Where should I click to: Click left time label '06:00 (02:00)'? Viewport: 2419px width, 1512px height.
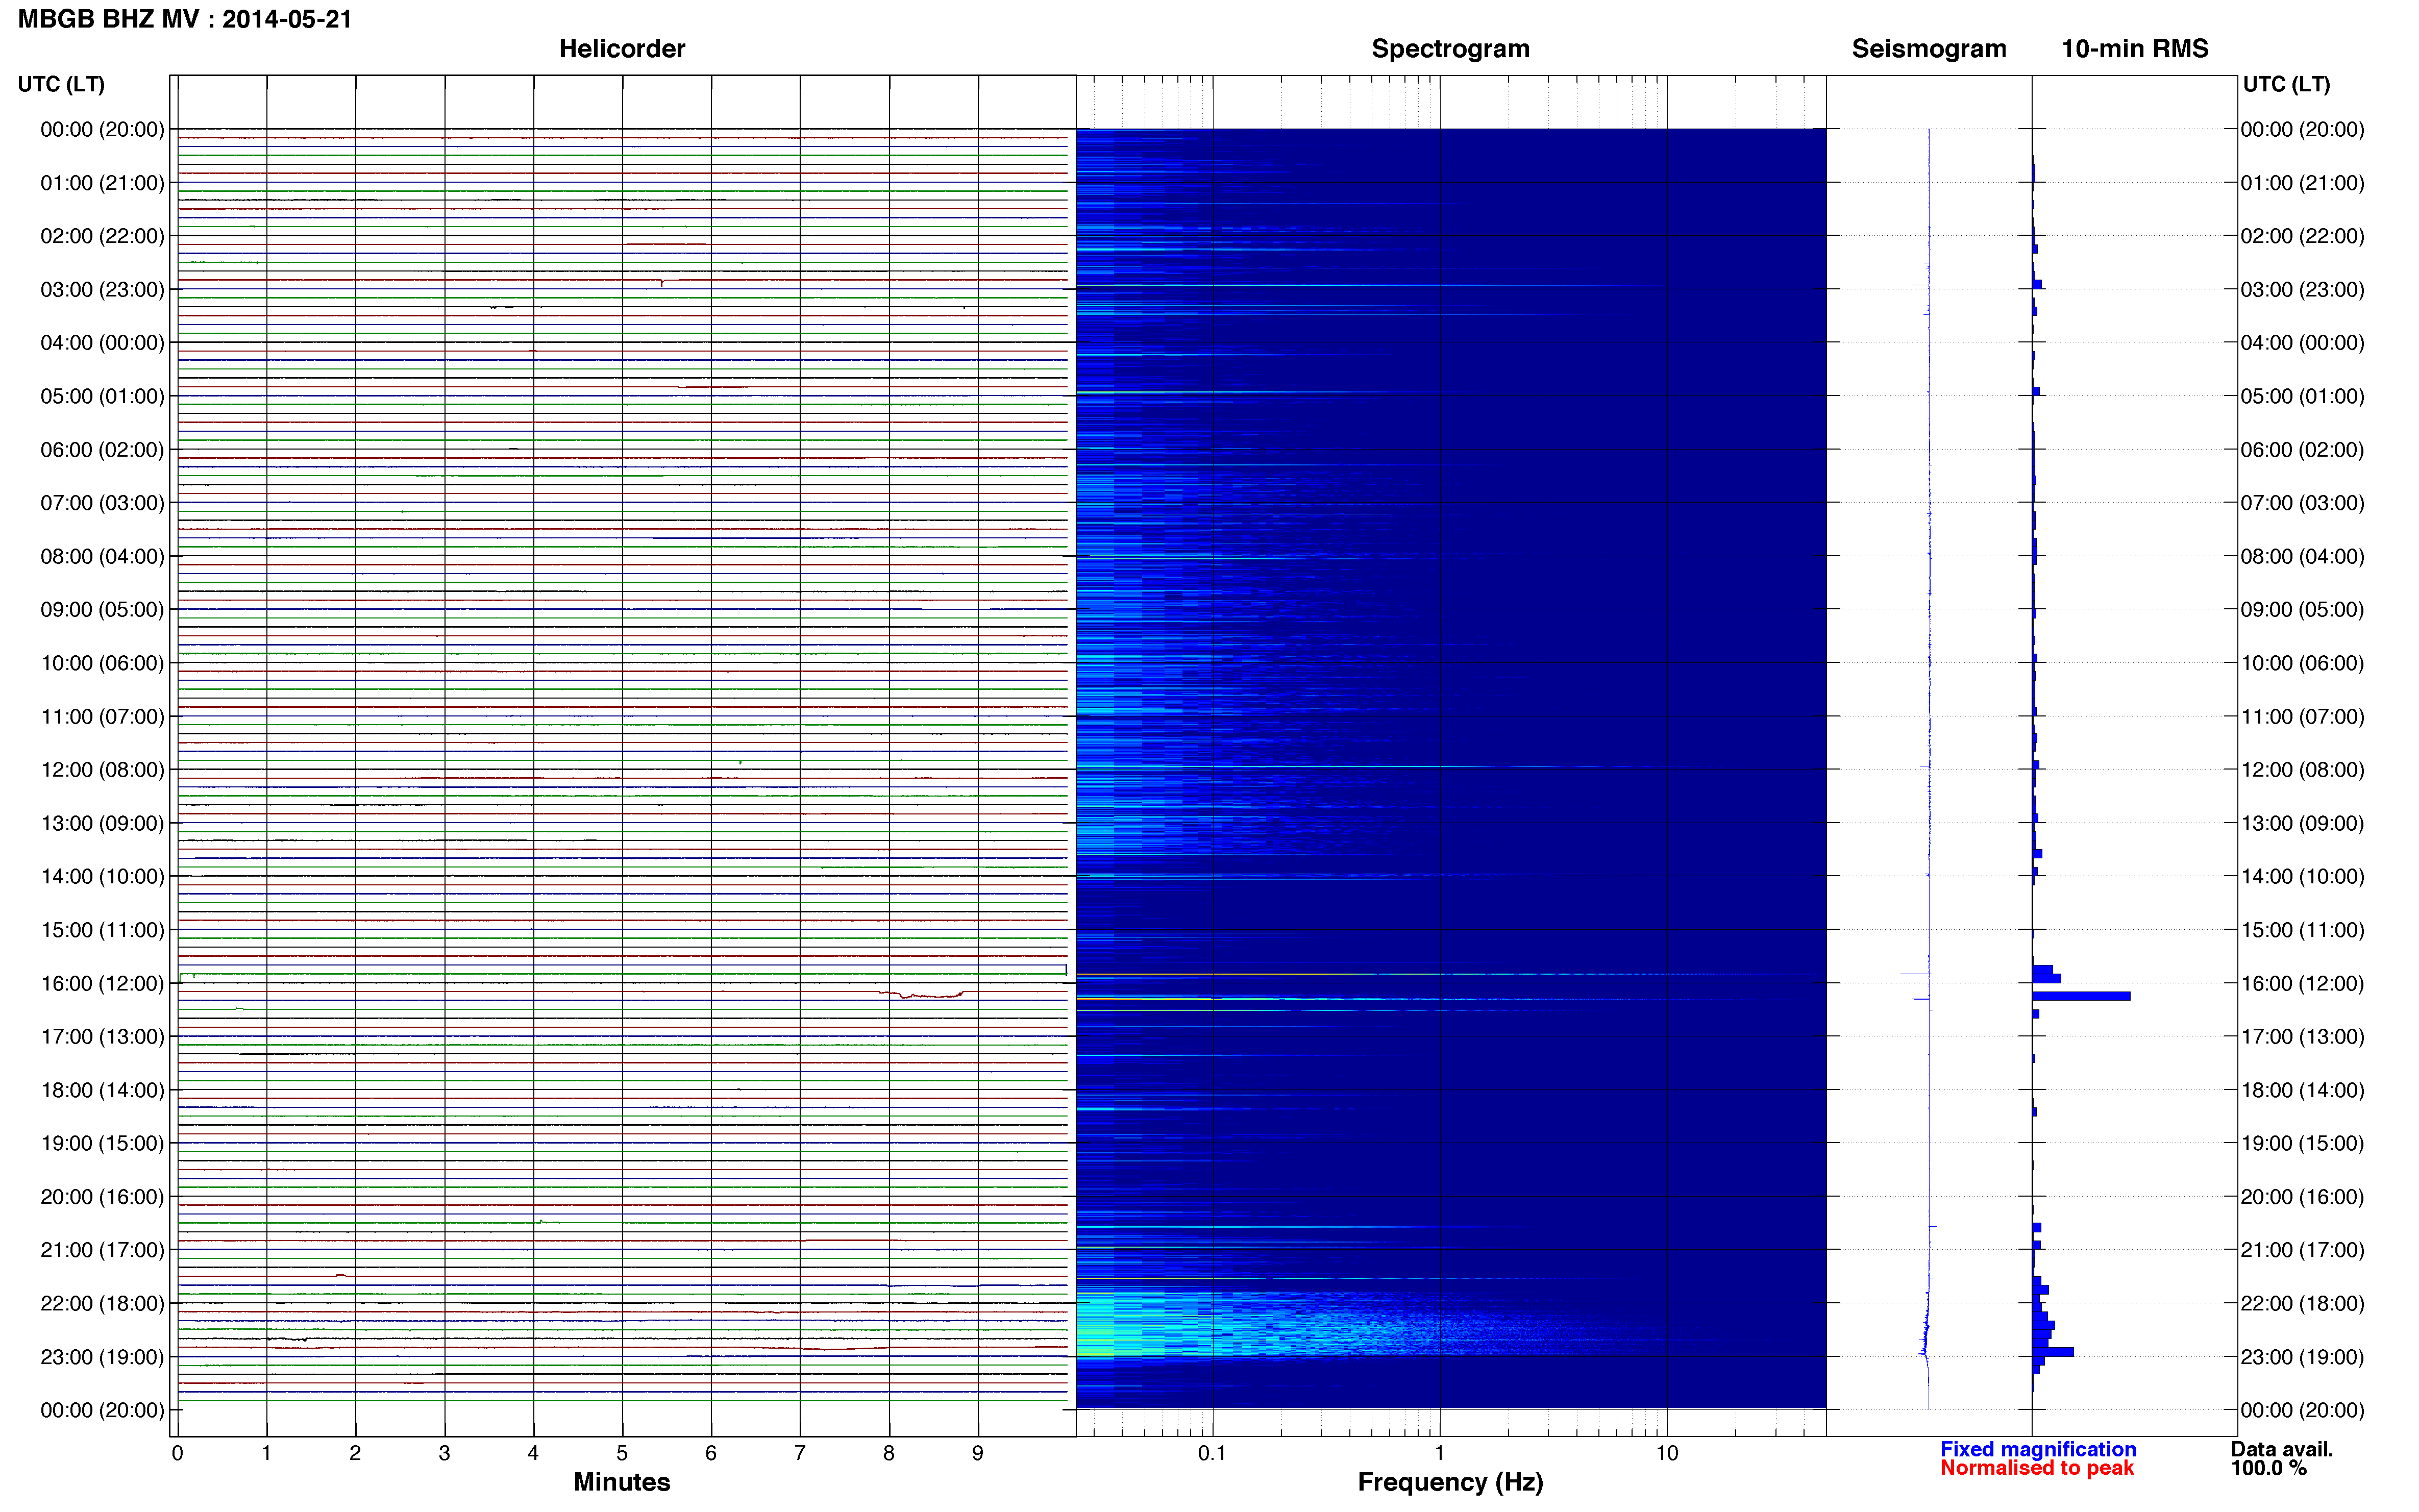(102, 449)
